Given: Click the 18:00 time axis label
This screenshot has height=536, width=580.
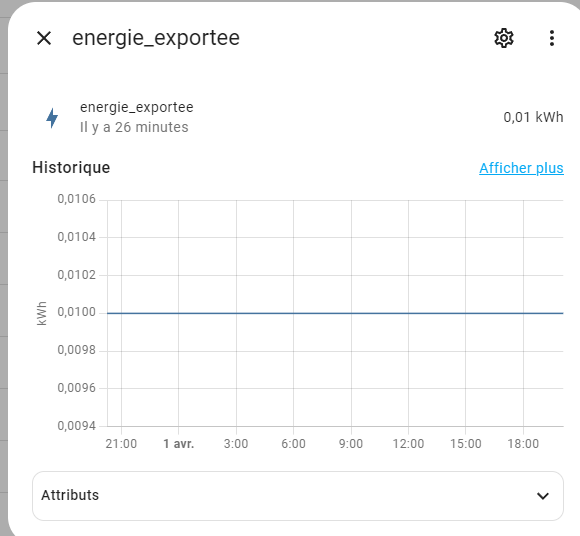Looking at the screenshot, I should tap(523, 444).
